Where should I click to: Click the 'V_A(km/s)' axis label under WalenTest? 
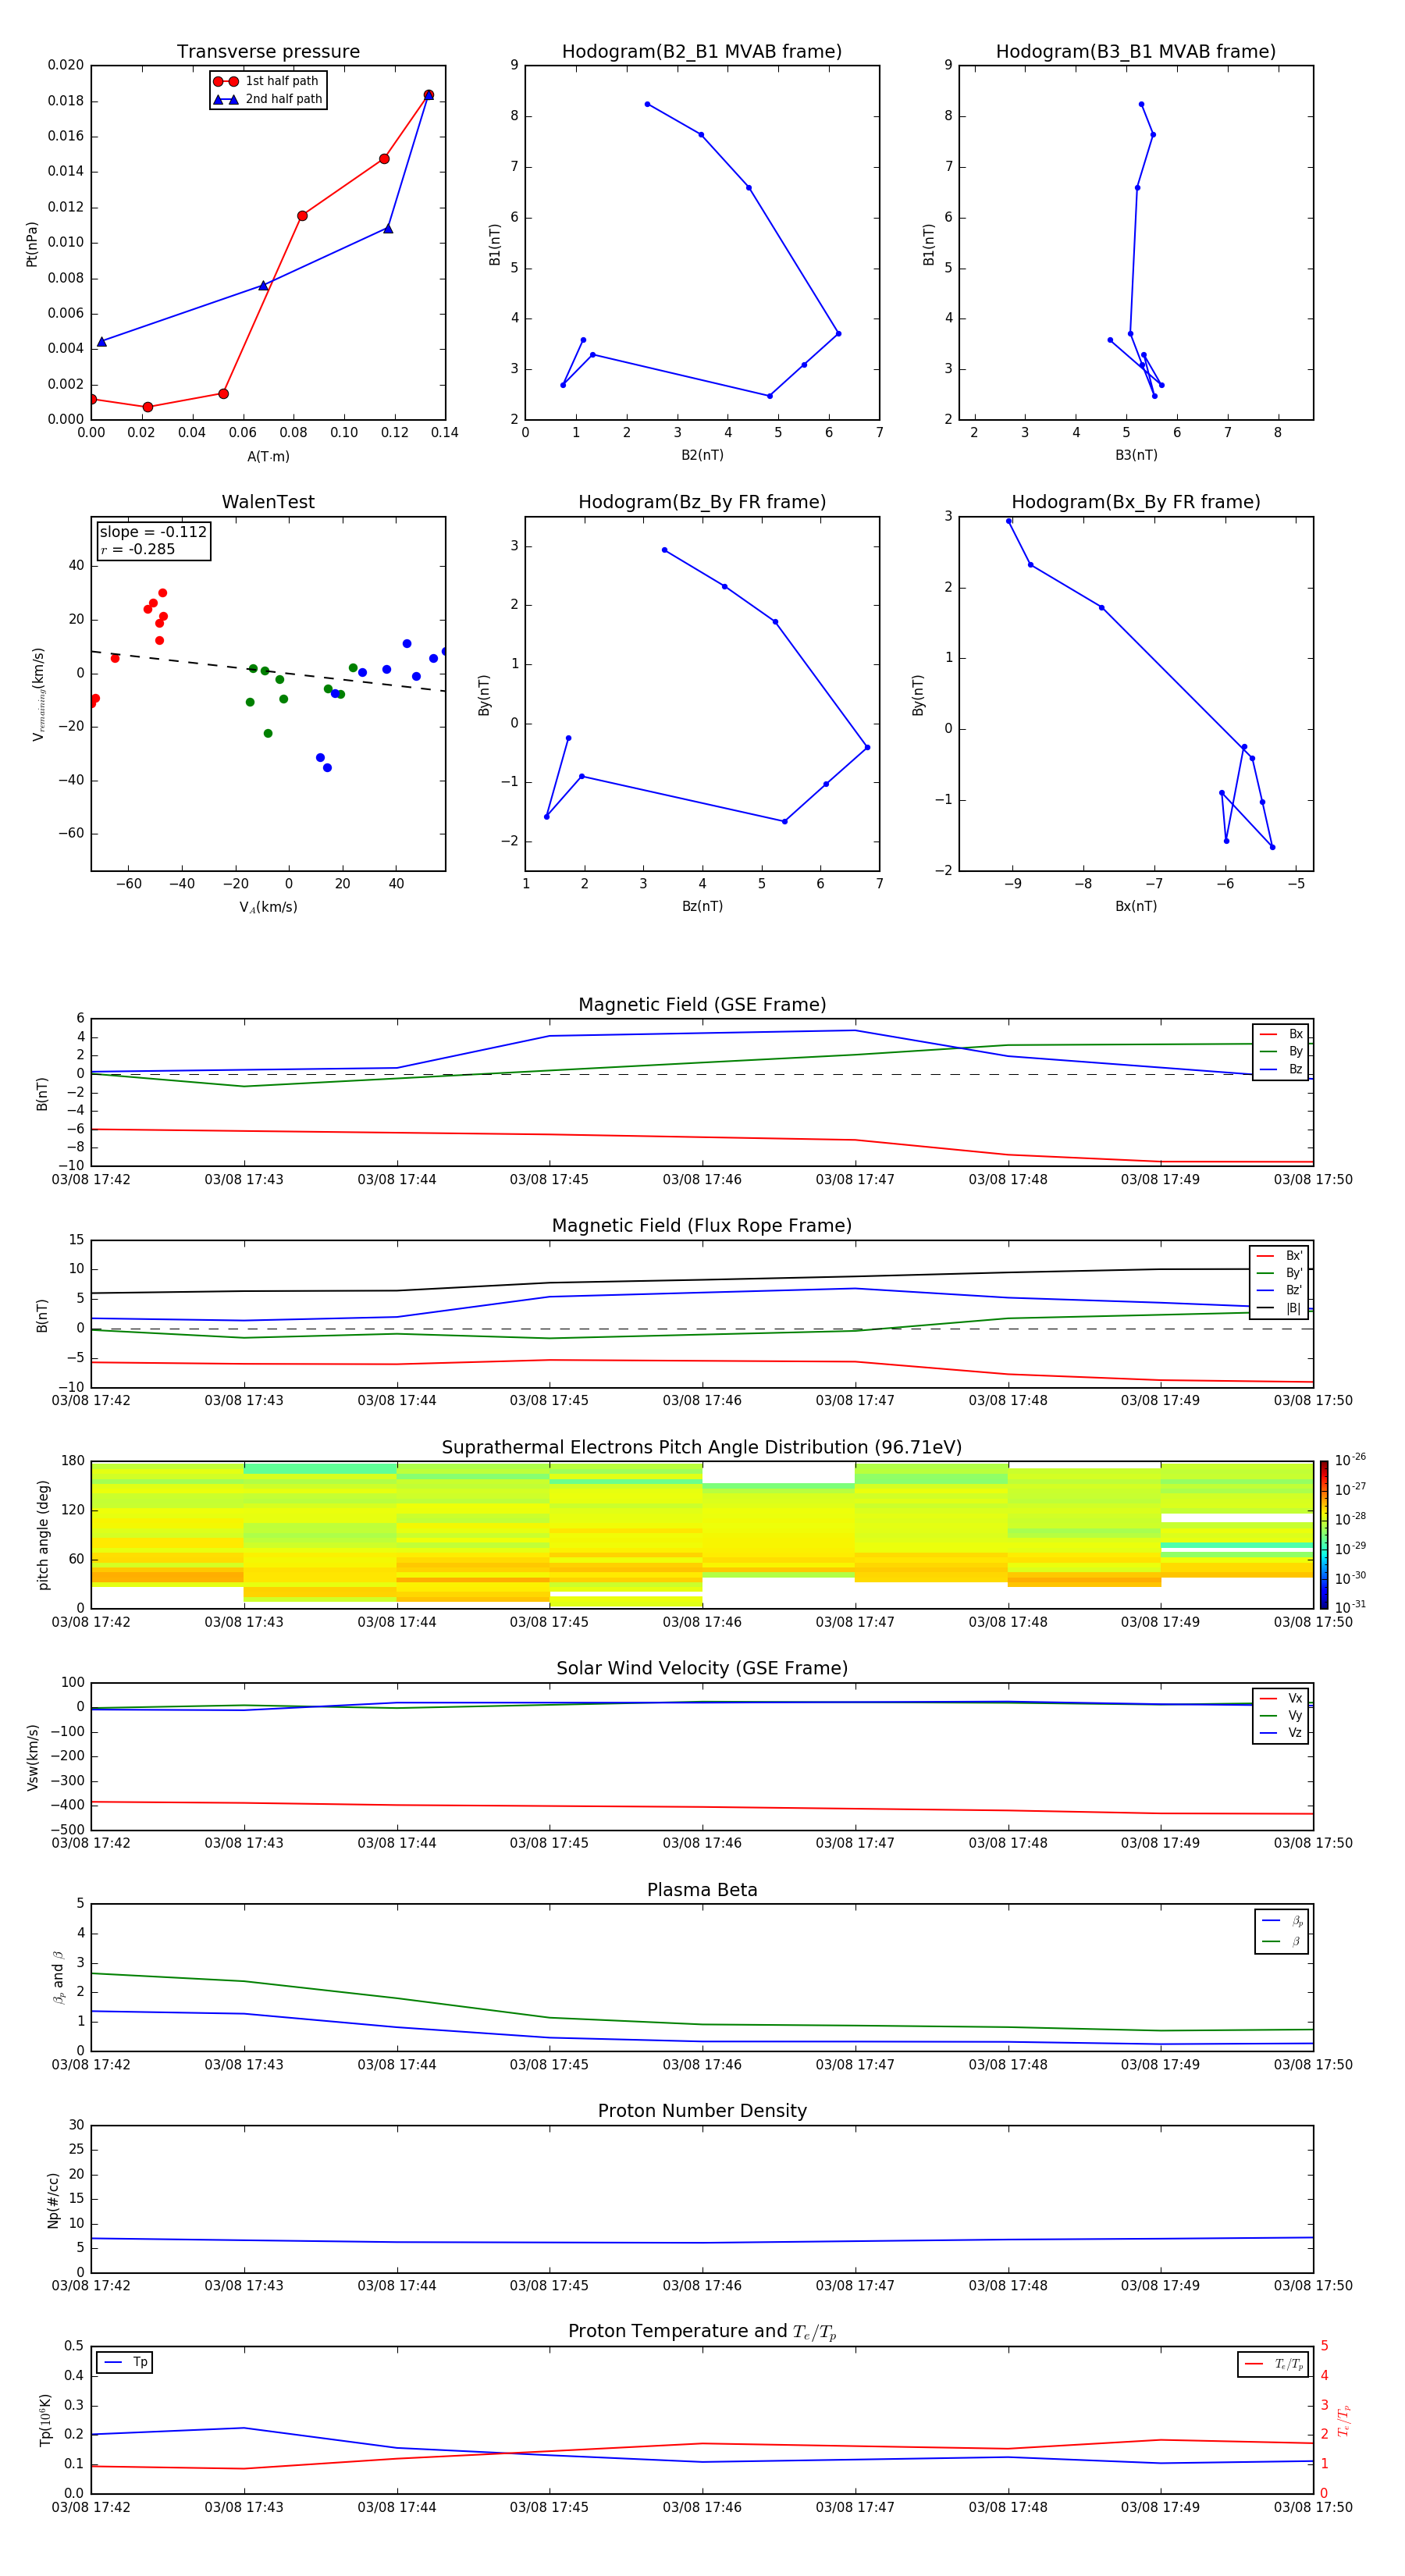point(268,907)
